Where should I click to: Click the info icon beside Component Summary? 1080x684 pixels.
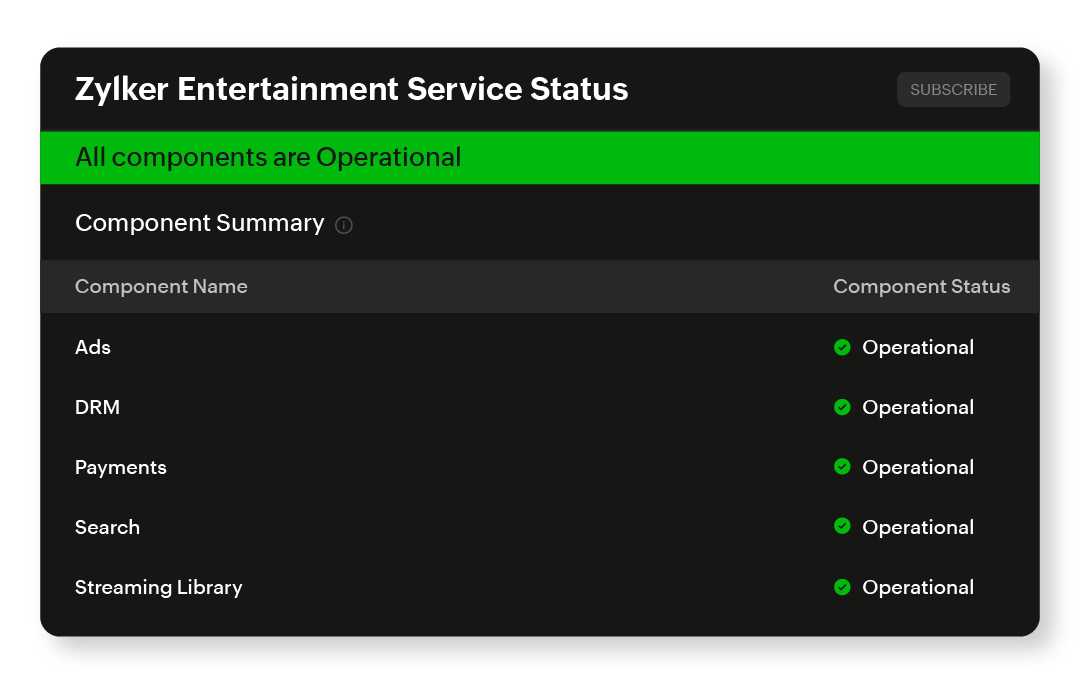344,225
